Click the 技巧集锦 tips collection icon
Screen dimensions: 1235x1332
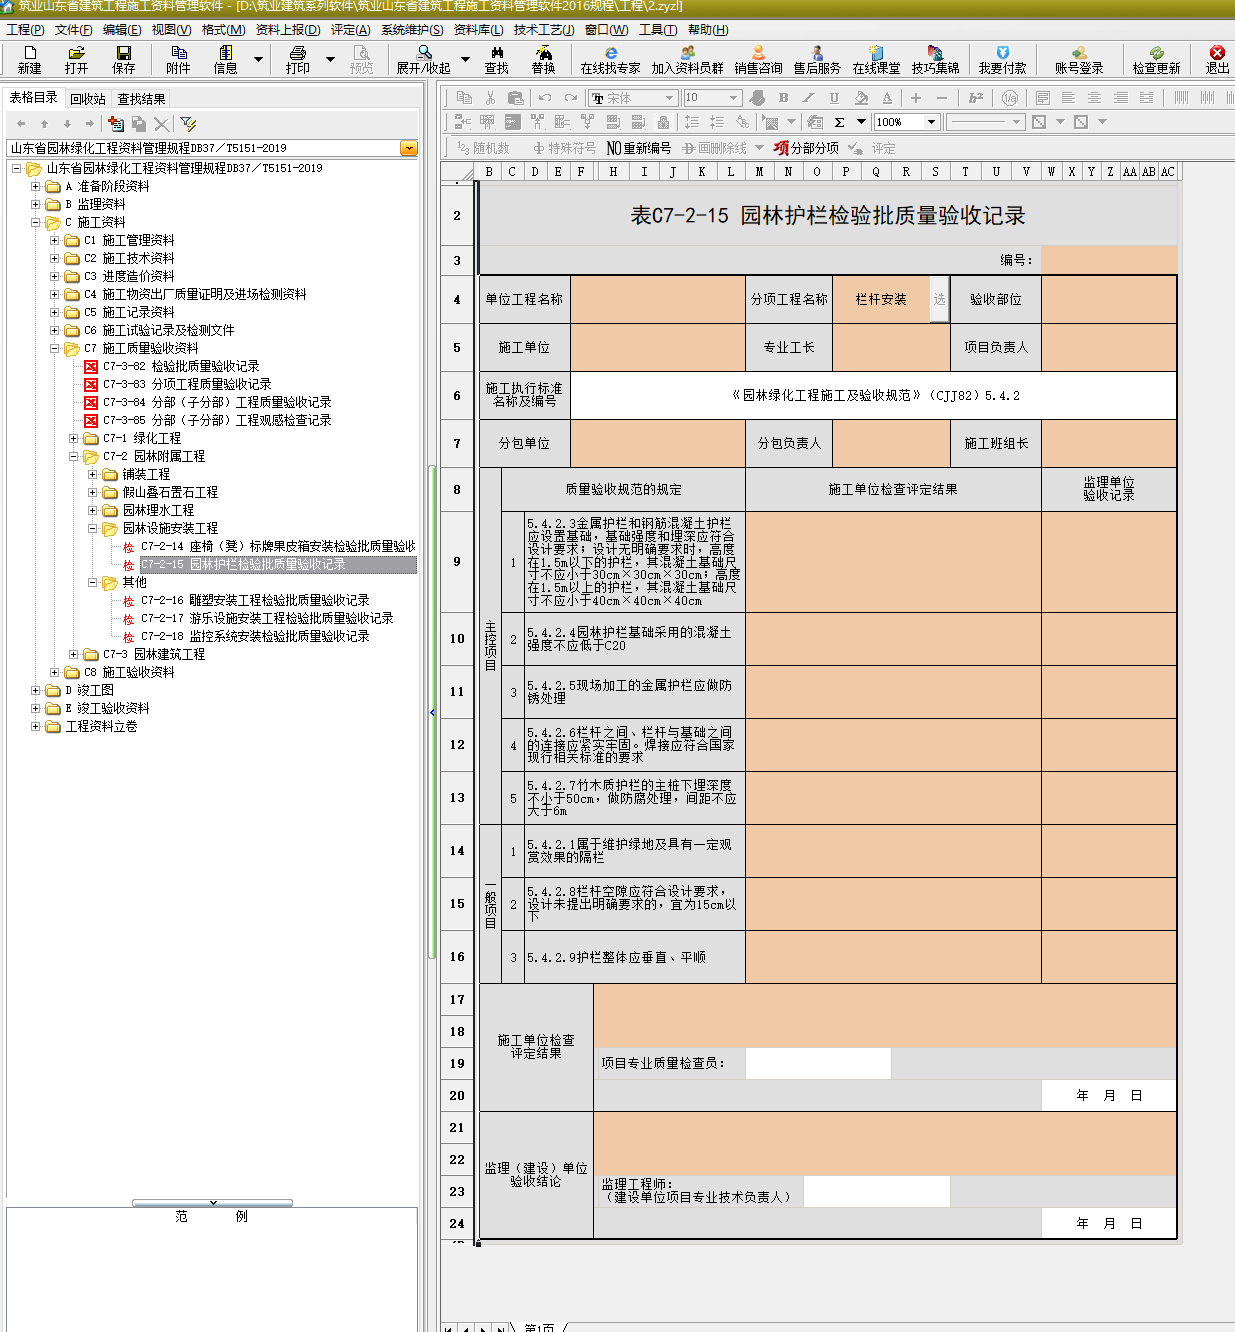click(935, 52)
